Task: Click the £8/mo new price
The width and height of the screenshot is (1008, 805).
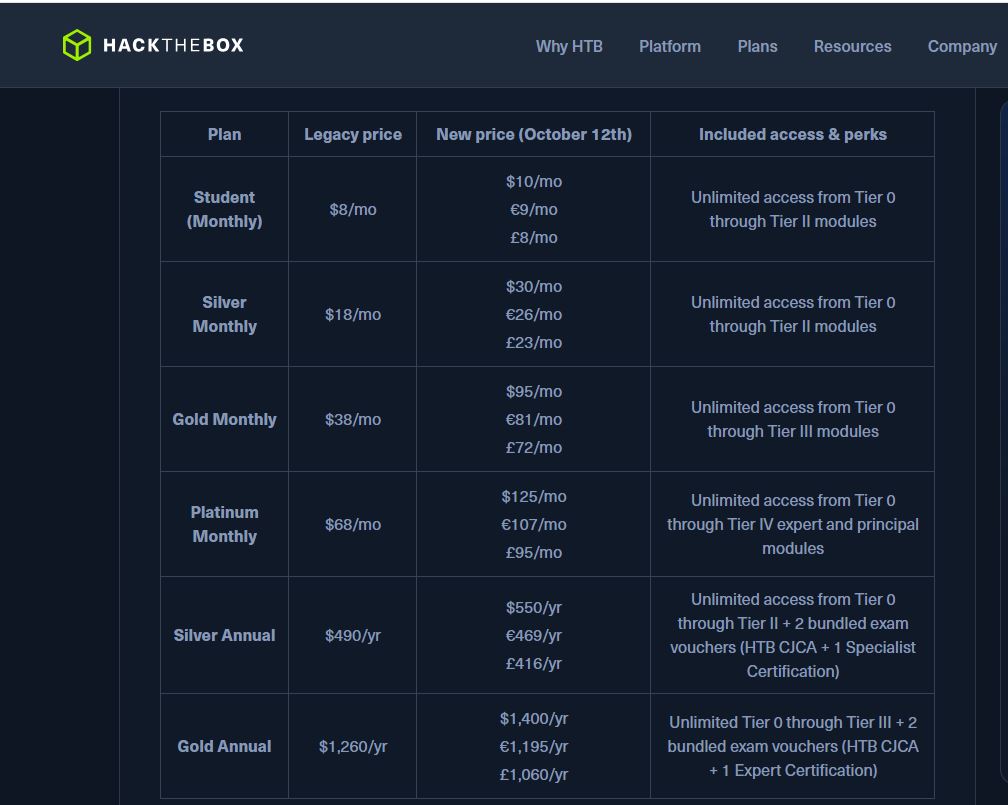Action: tap(534, 237)
